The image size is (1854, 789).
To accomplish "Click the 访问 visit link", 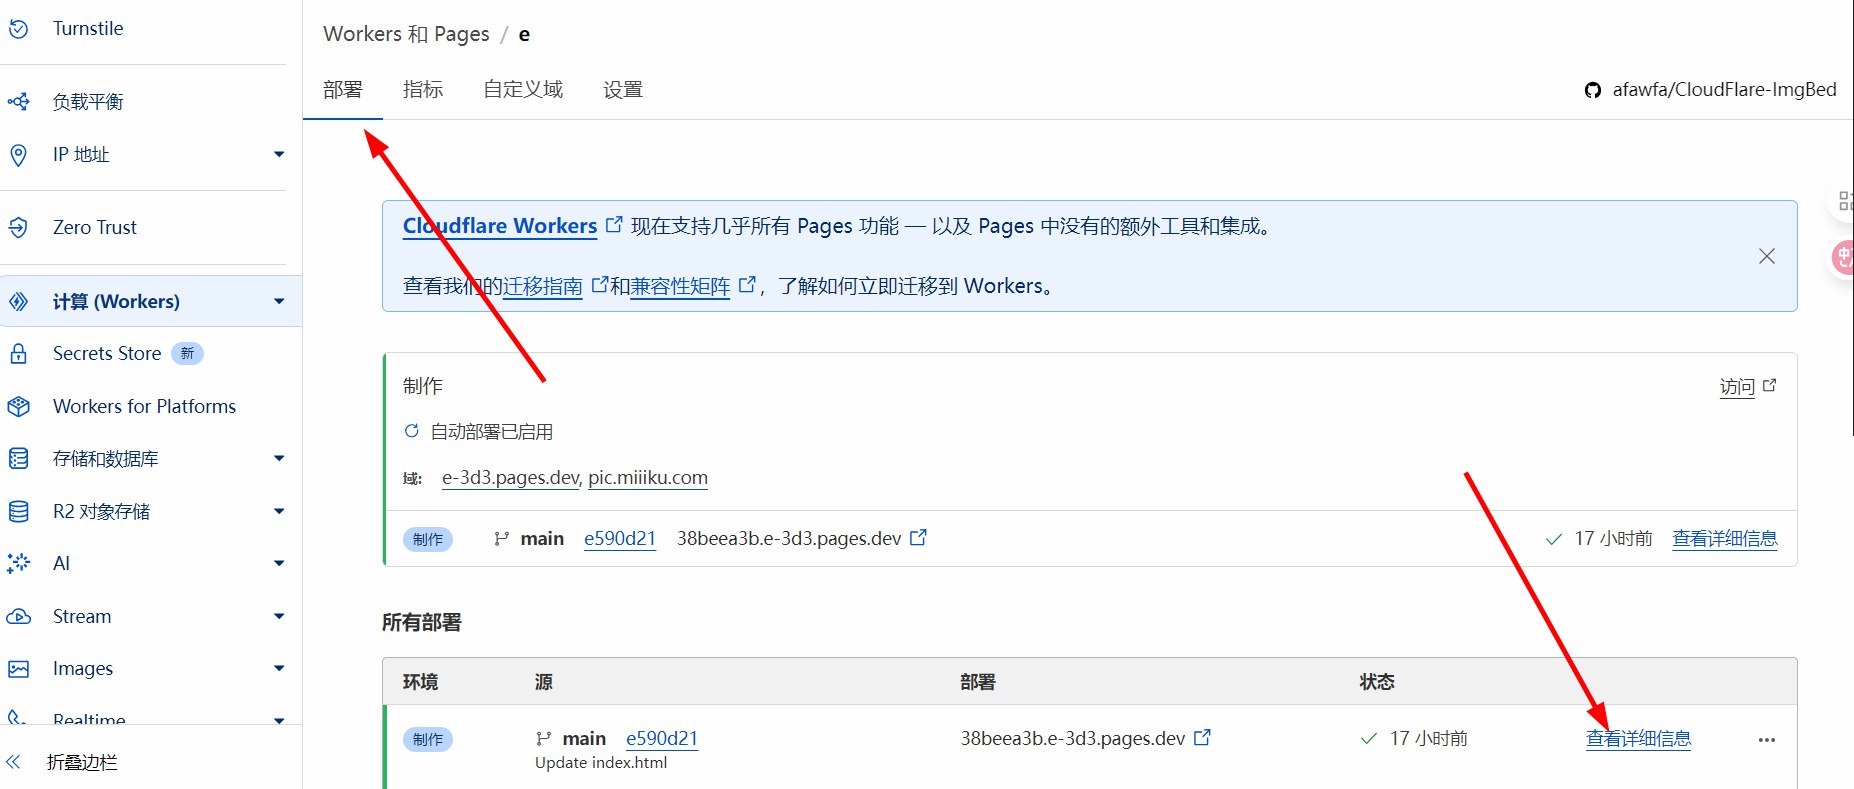I will [x=1737, y=387].
